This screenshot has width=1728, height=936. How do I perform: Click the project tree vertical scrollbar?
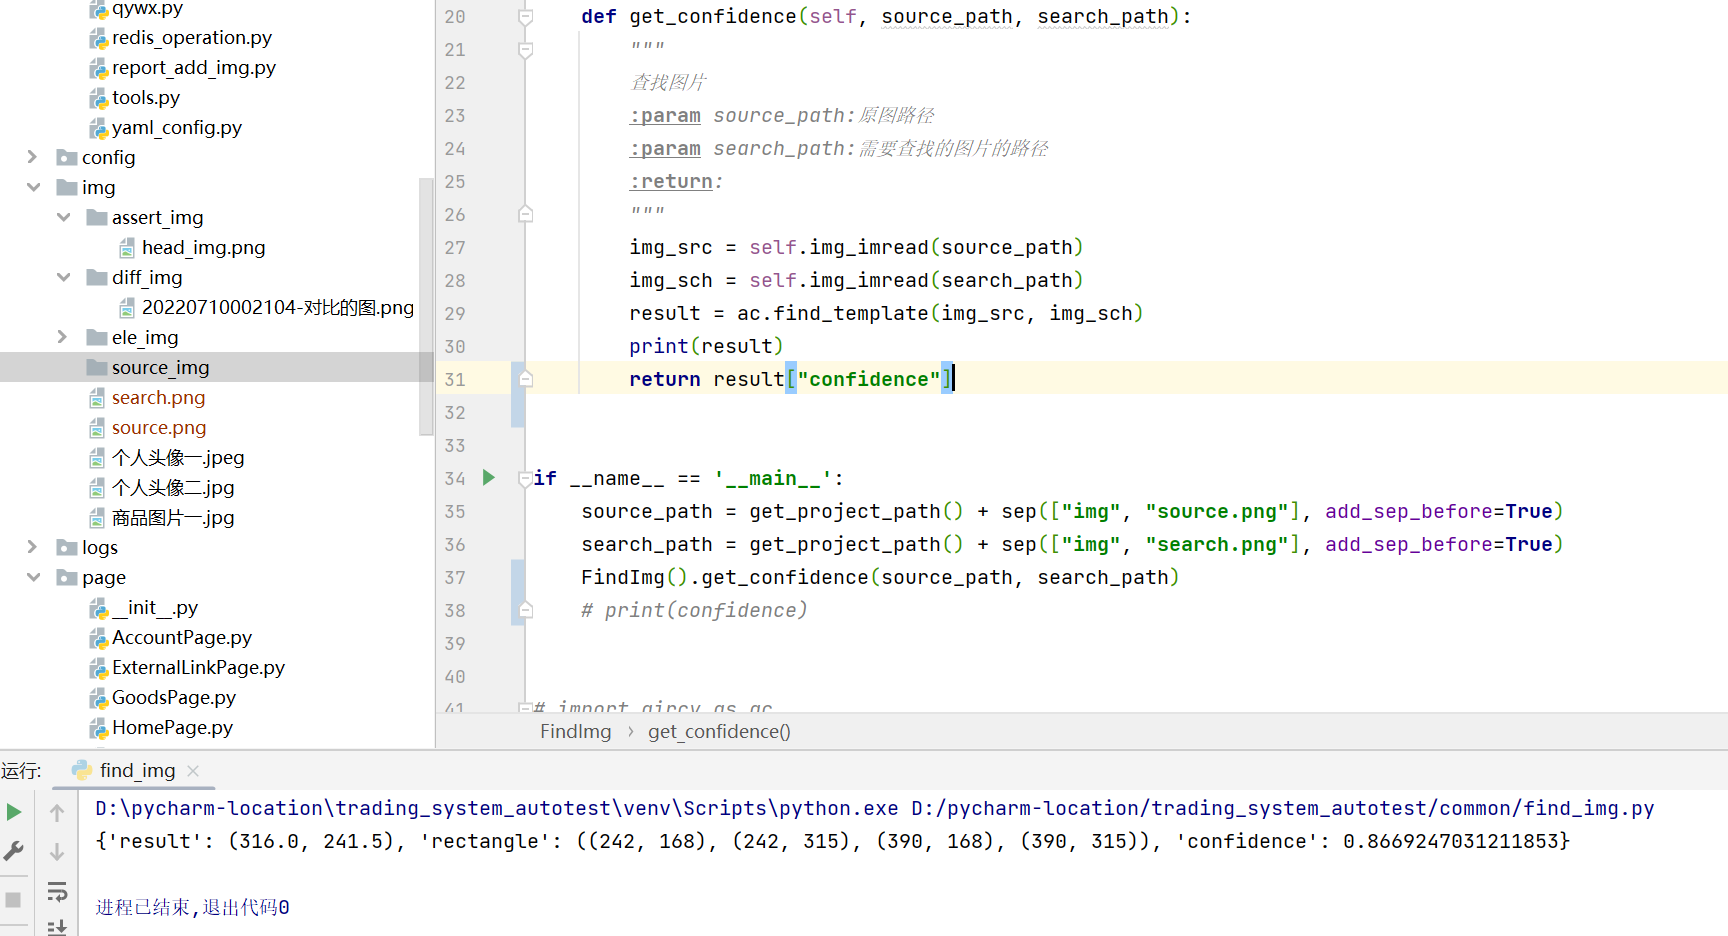(426, 305)
